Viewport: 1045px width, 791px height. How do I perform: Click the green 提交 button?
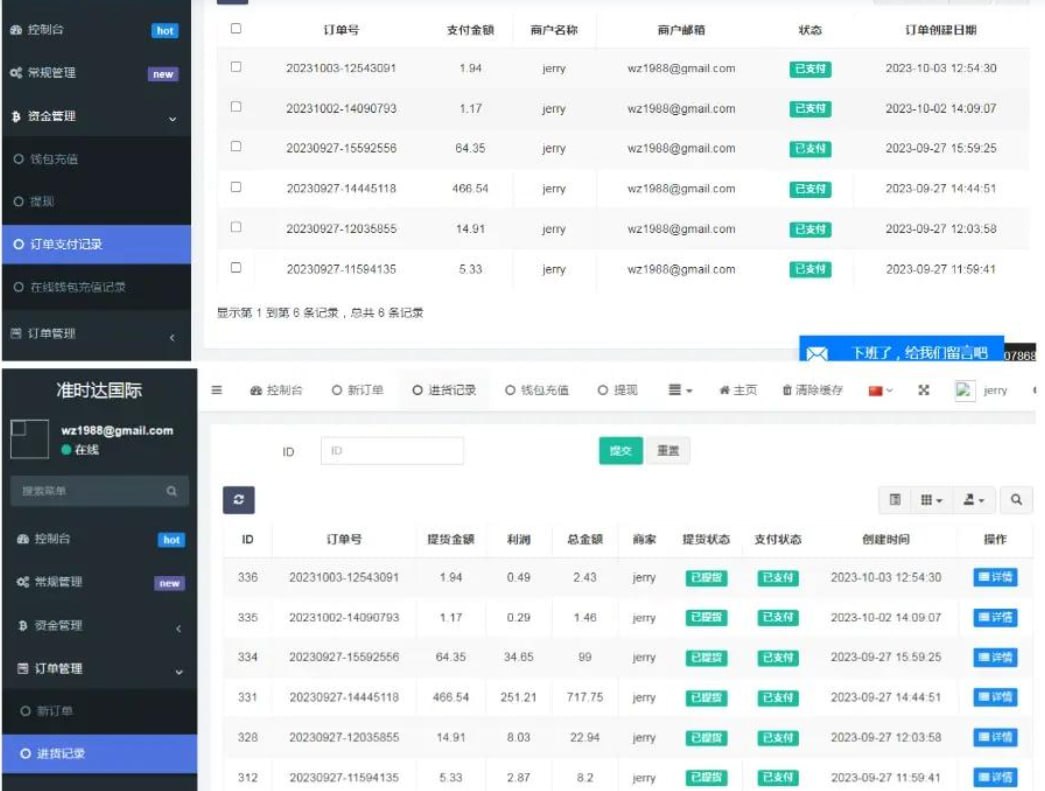coord(620,451)
